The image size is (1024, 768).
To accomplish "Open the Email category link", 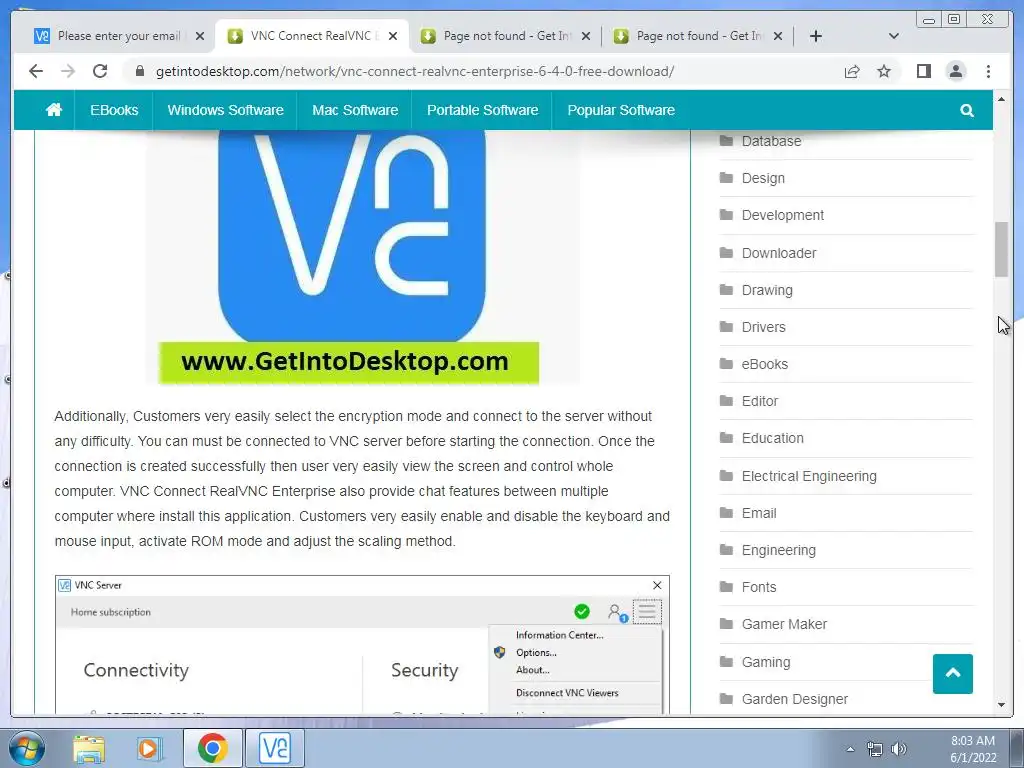I will 758,513.
